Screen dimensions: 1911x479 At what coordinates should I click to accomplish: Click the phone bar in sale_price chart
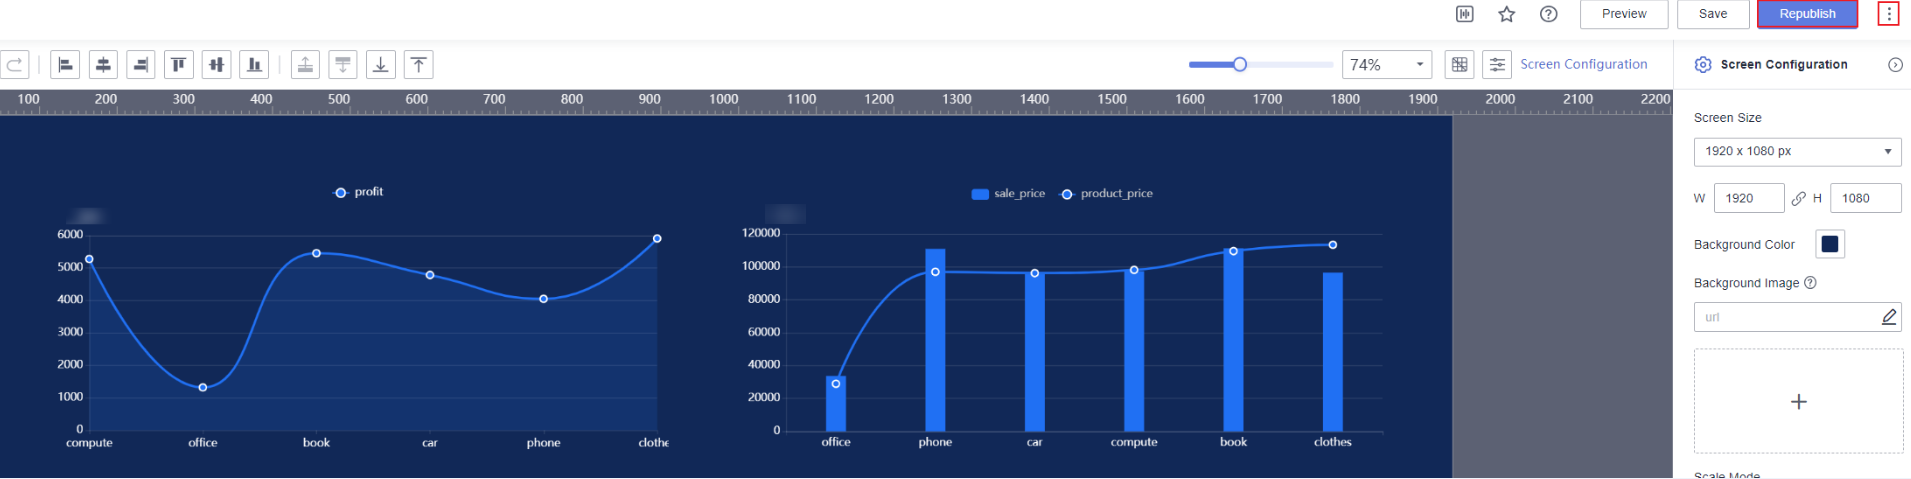(x=935, y=340)
